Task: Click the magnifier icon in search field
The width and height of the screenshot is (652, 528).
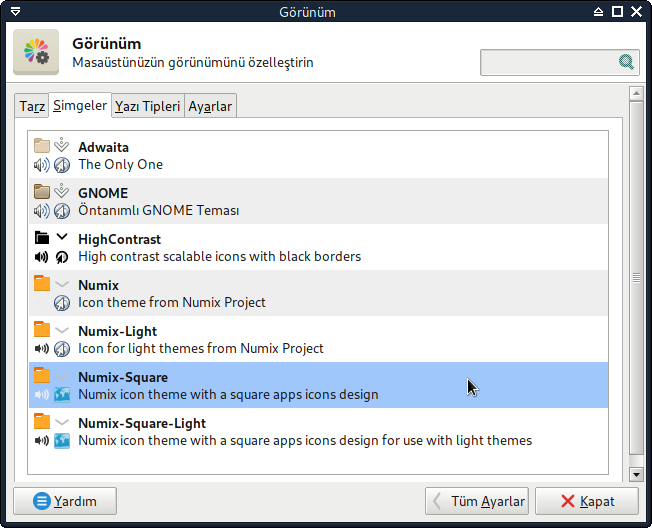Action: pos(626,62)
